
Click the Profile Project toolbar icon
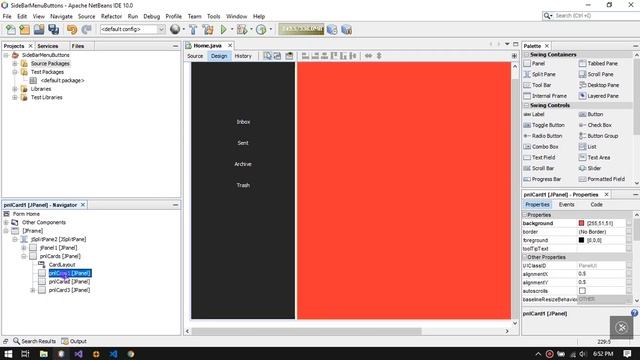[261, 29]
